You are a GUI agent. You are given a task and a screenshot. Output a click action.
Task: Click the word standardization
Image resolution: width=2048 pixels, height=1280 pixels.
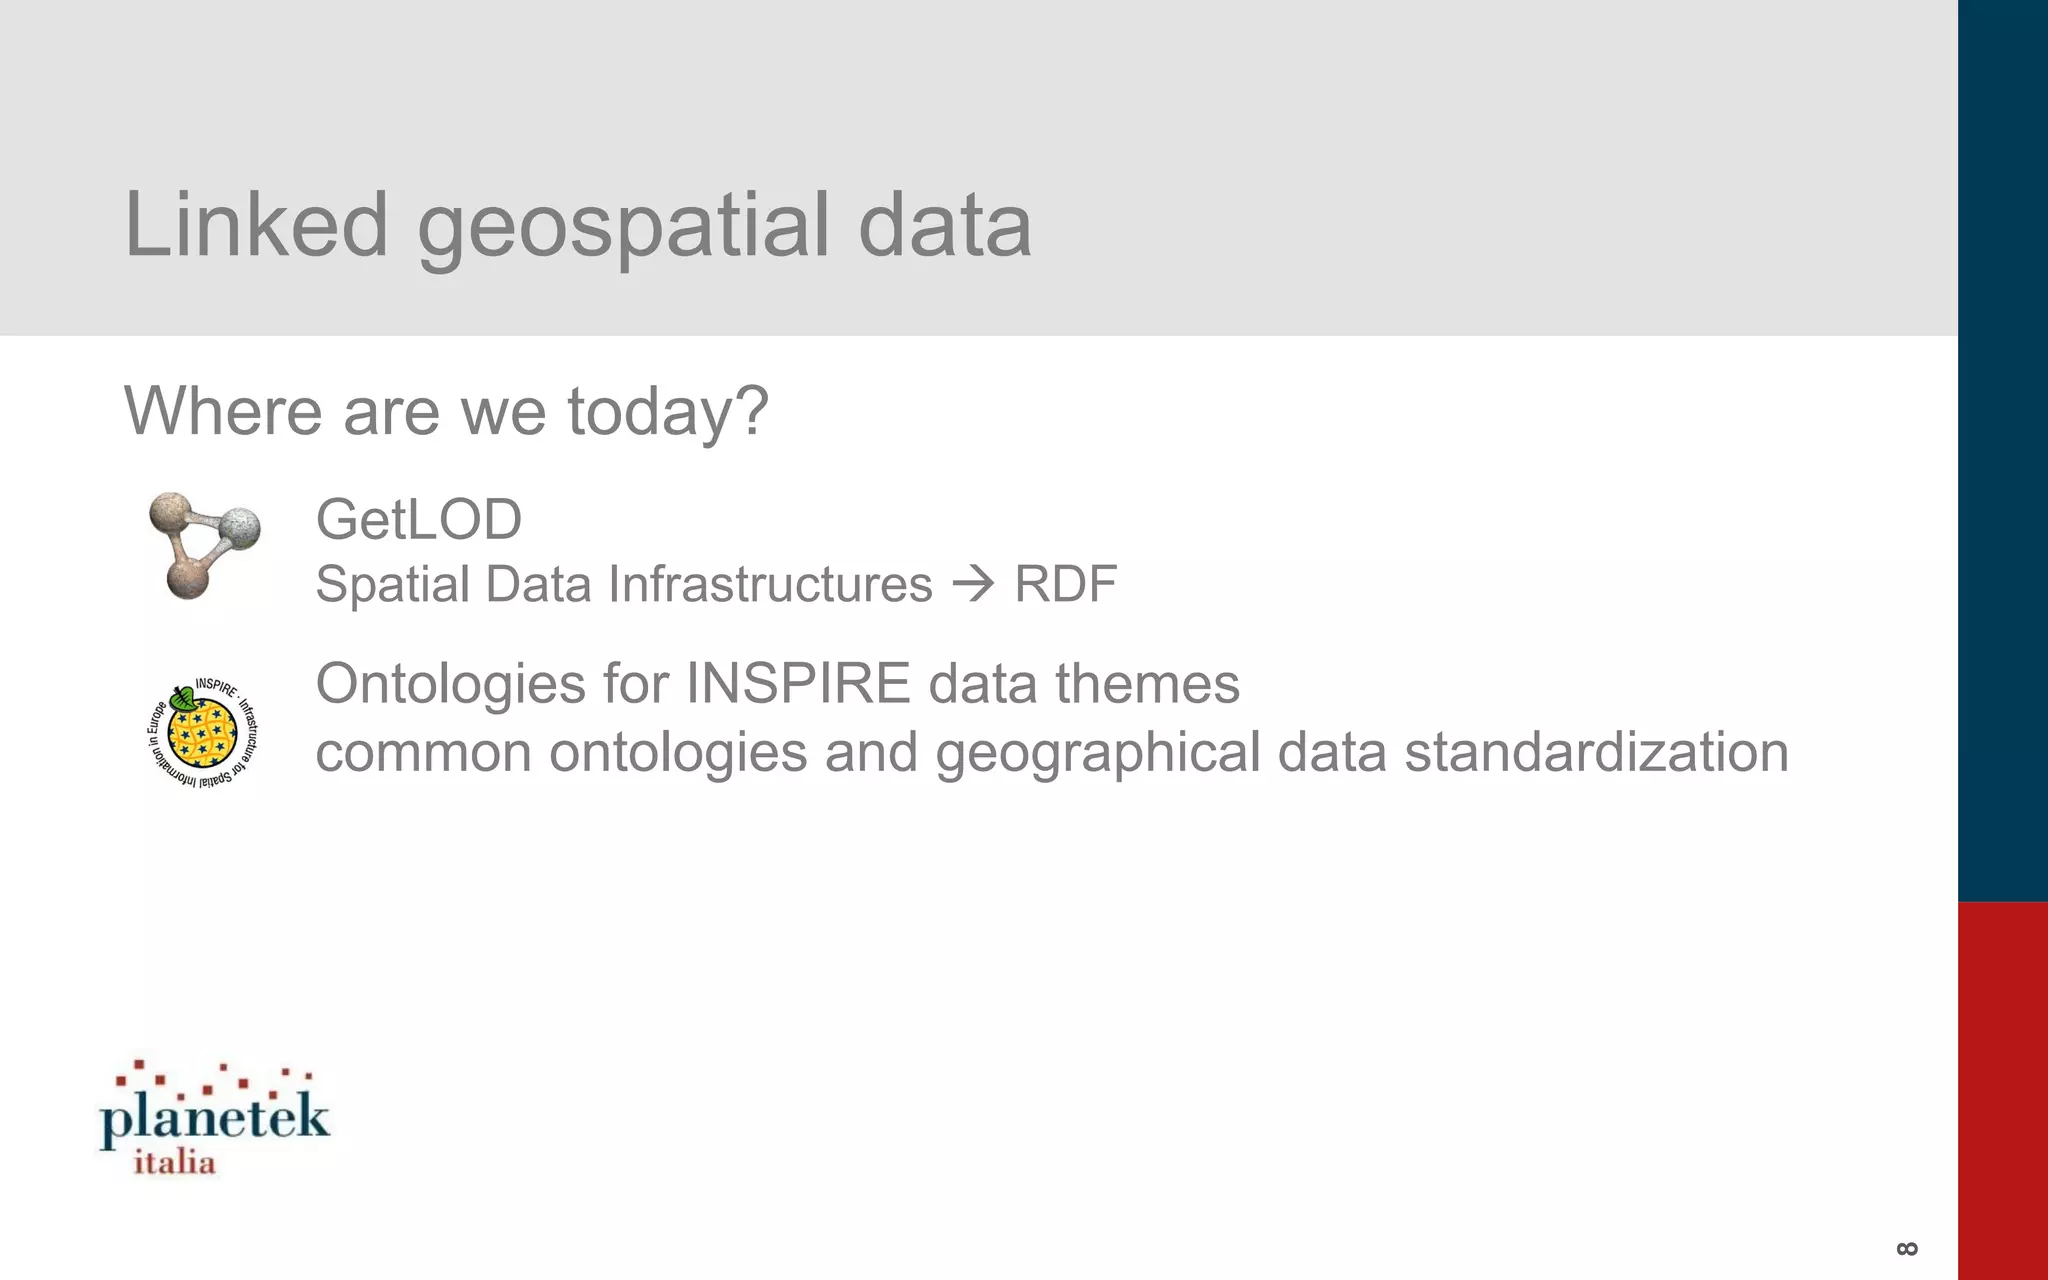point(1596,752)
